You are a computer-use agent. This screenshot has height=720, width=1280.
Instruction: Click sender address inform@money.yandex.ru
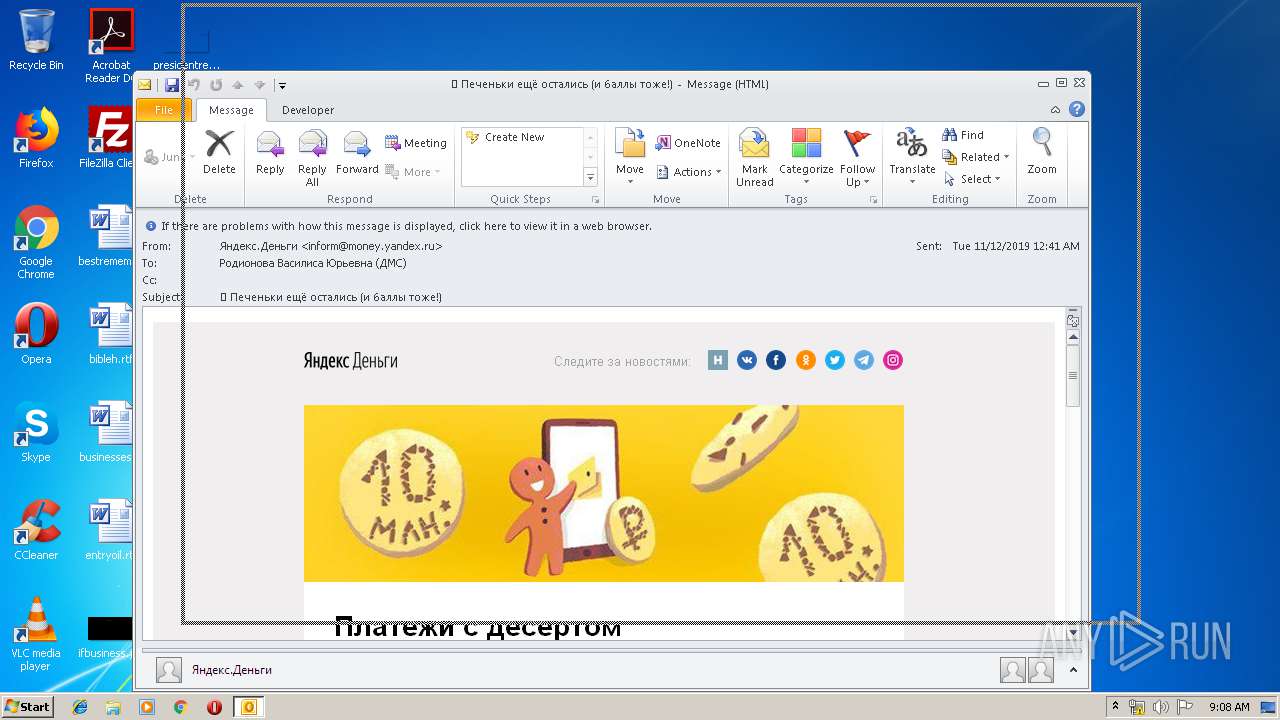coord(372,246)
